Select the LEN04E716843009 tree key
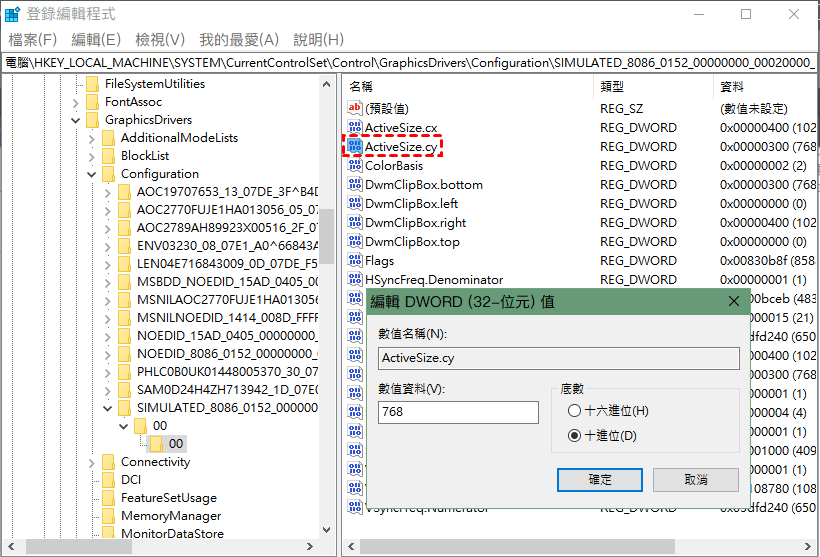The height and width of the screenshot is (557, 820). click(x=227, y=264)
